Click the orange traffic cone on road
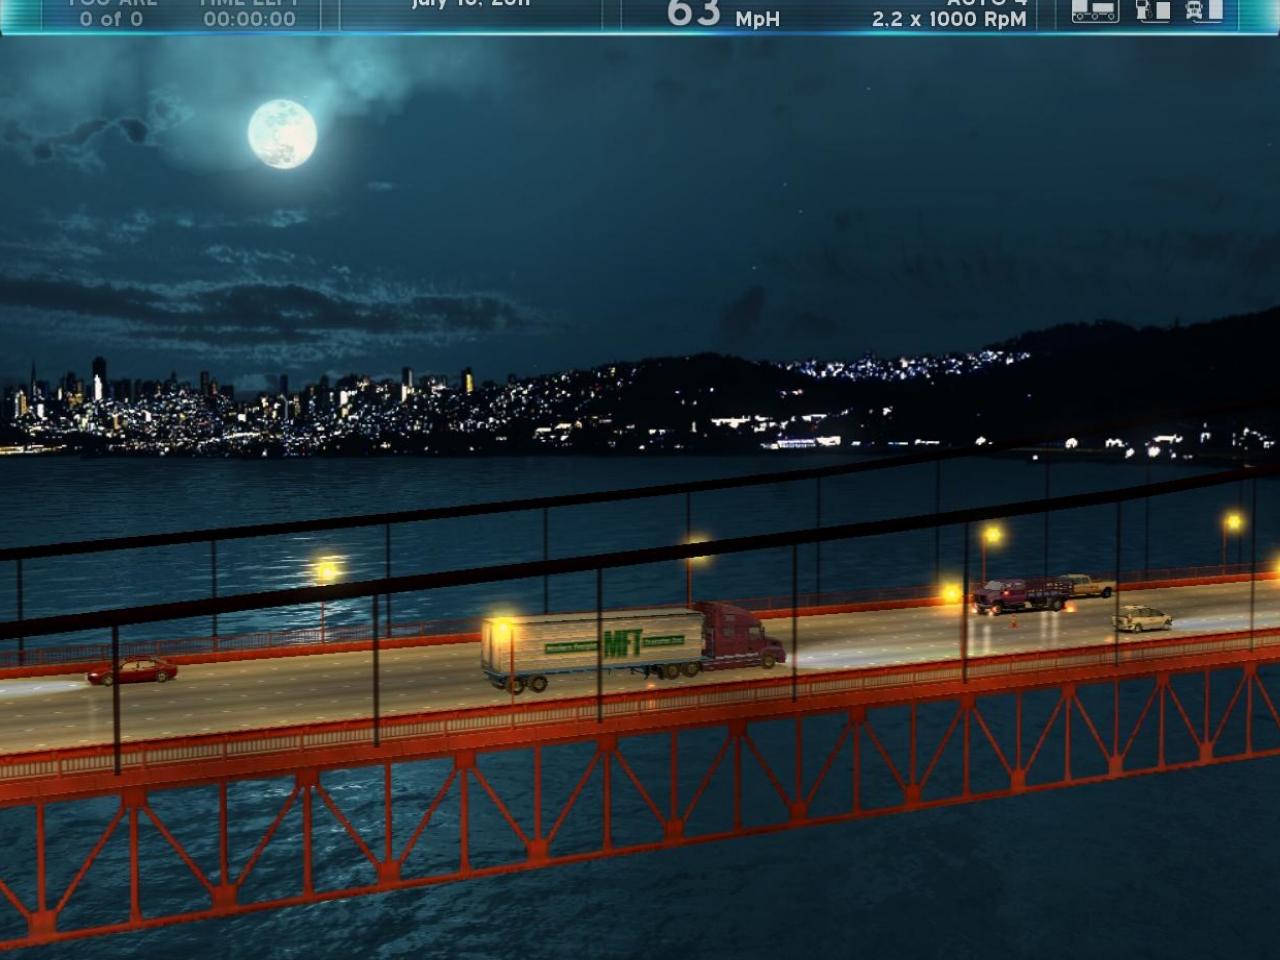Viewport: 1280px width, 960px height. pyautogui.click(x=1013, y=622)
